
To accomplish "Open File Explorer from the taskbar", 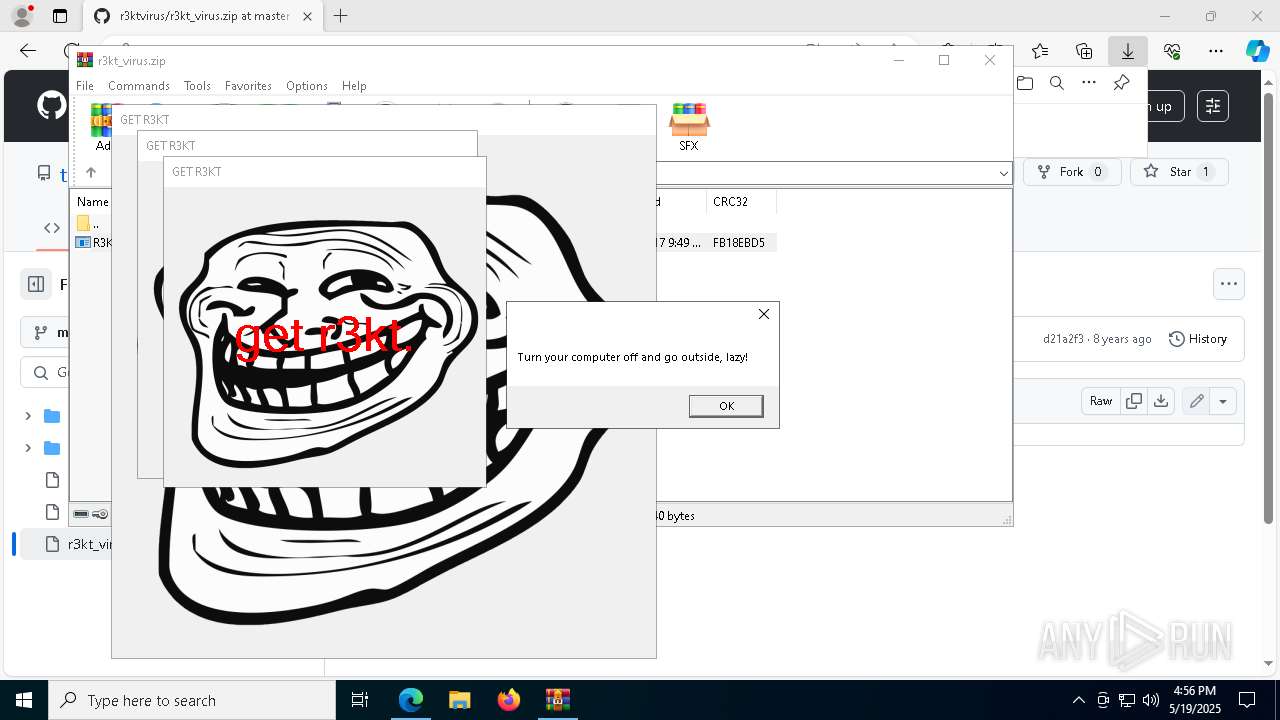I will [459, 700].
